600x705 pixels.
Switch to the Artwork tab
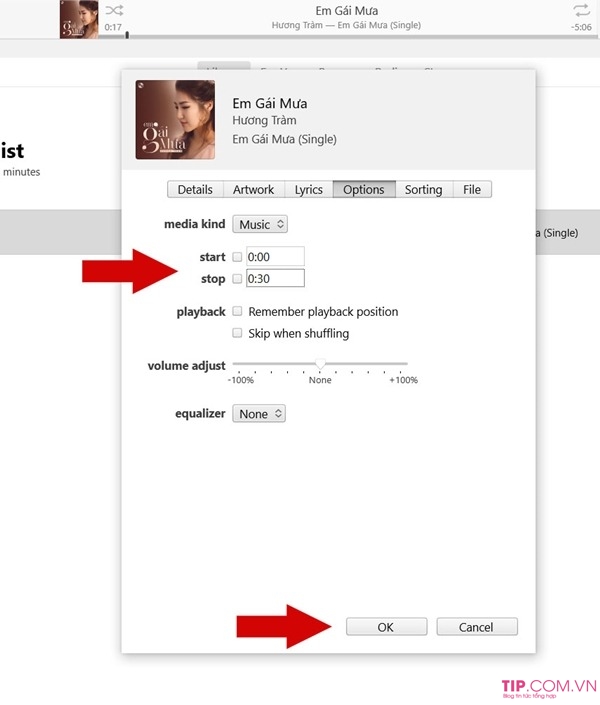point(253,189)
